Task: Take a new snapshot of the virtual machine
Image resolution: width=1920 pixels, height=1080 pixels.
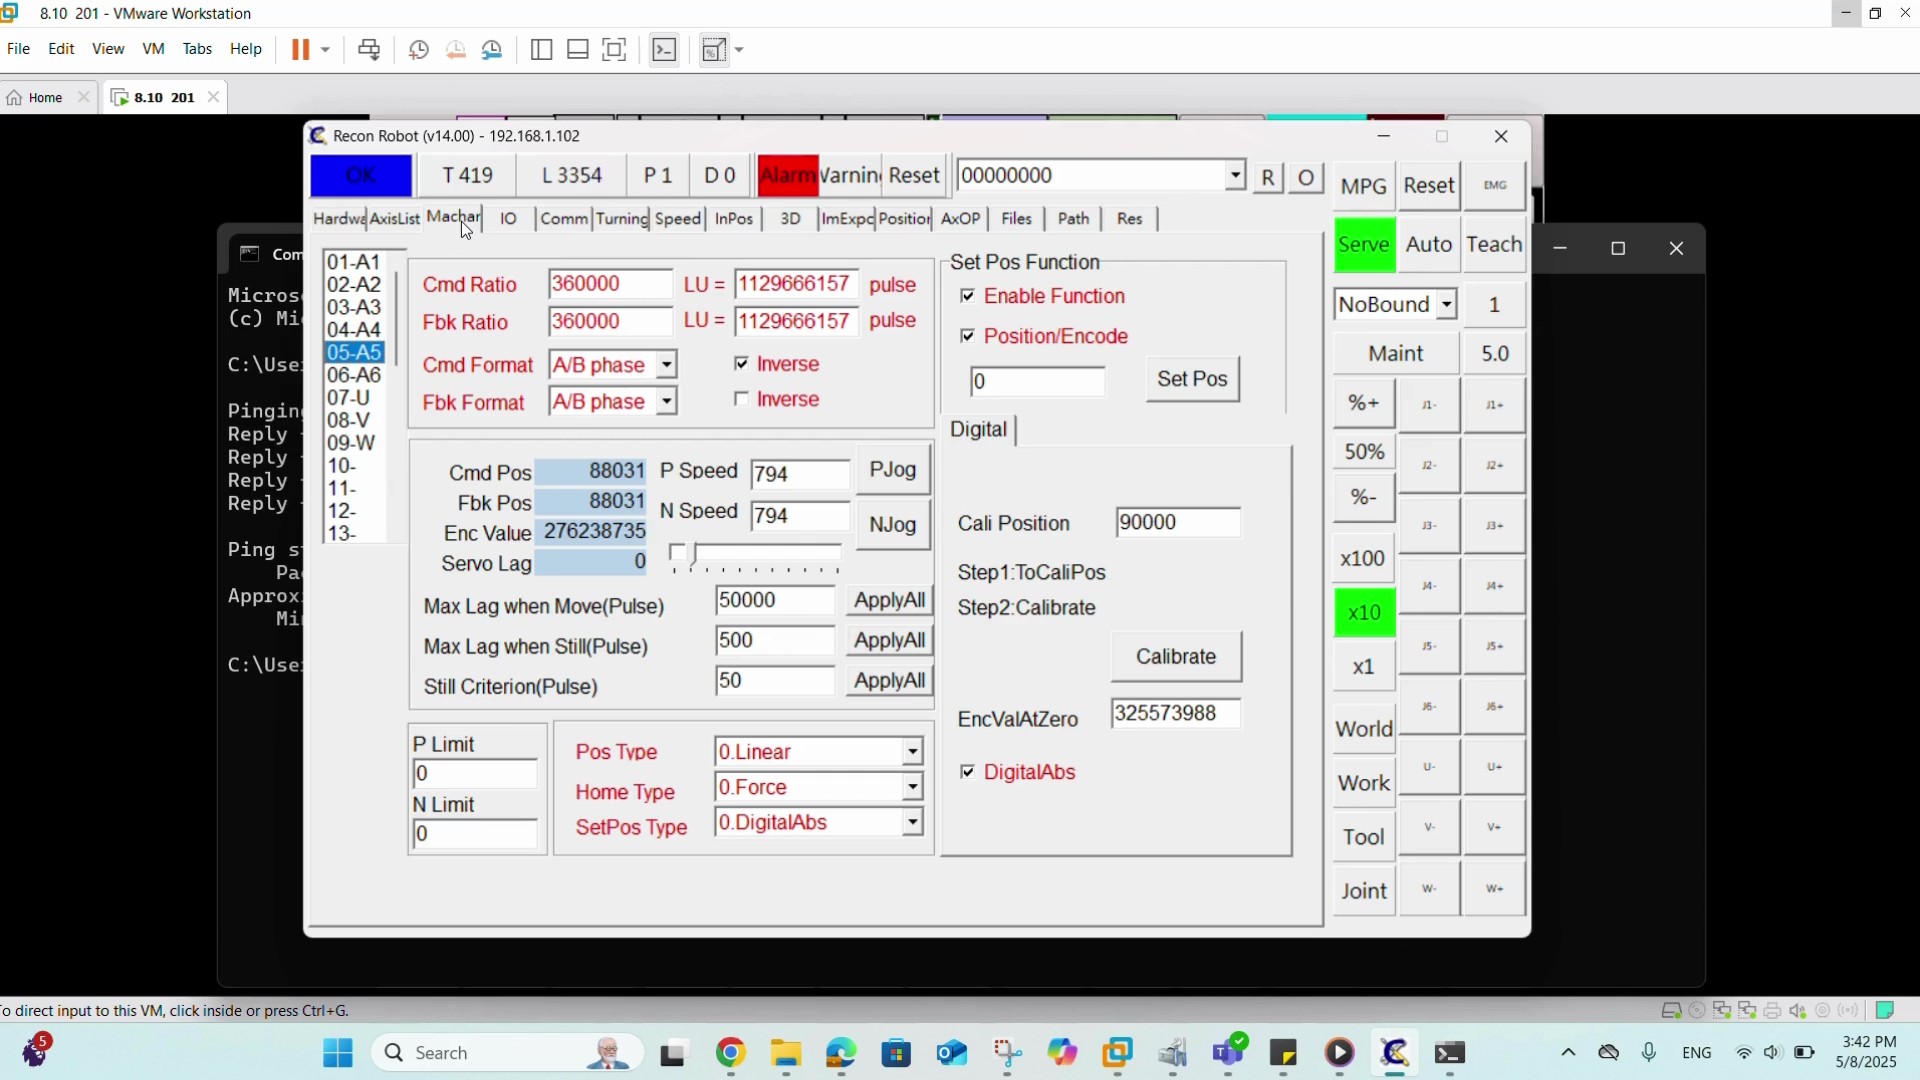Action: [419, 49]
